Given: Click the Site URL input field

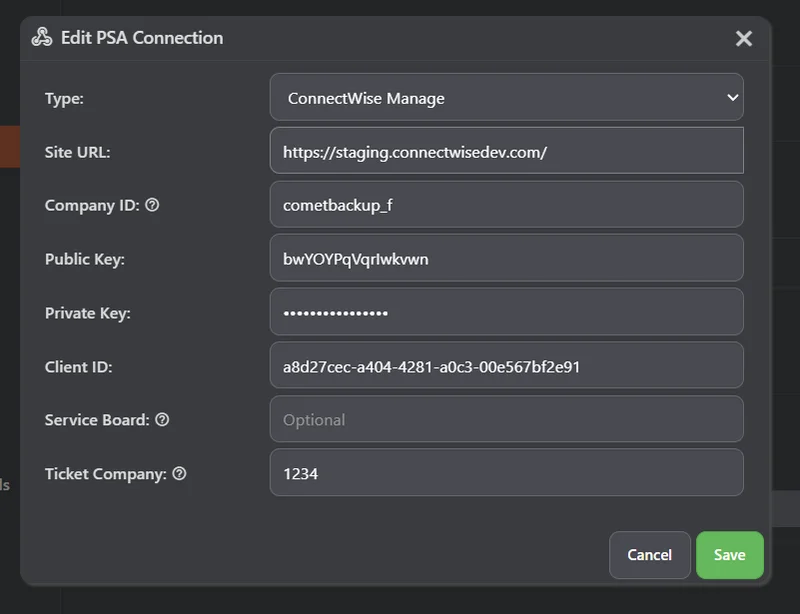Looking at the screenshot, I should click(x=506, y=151).
